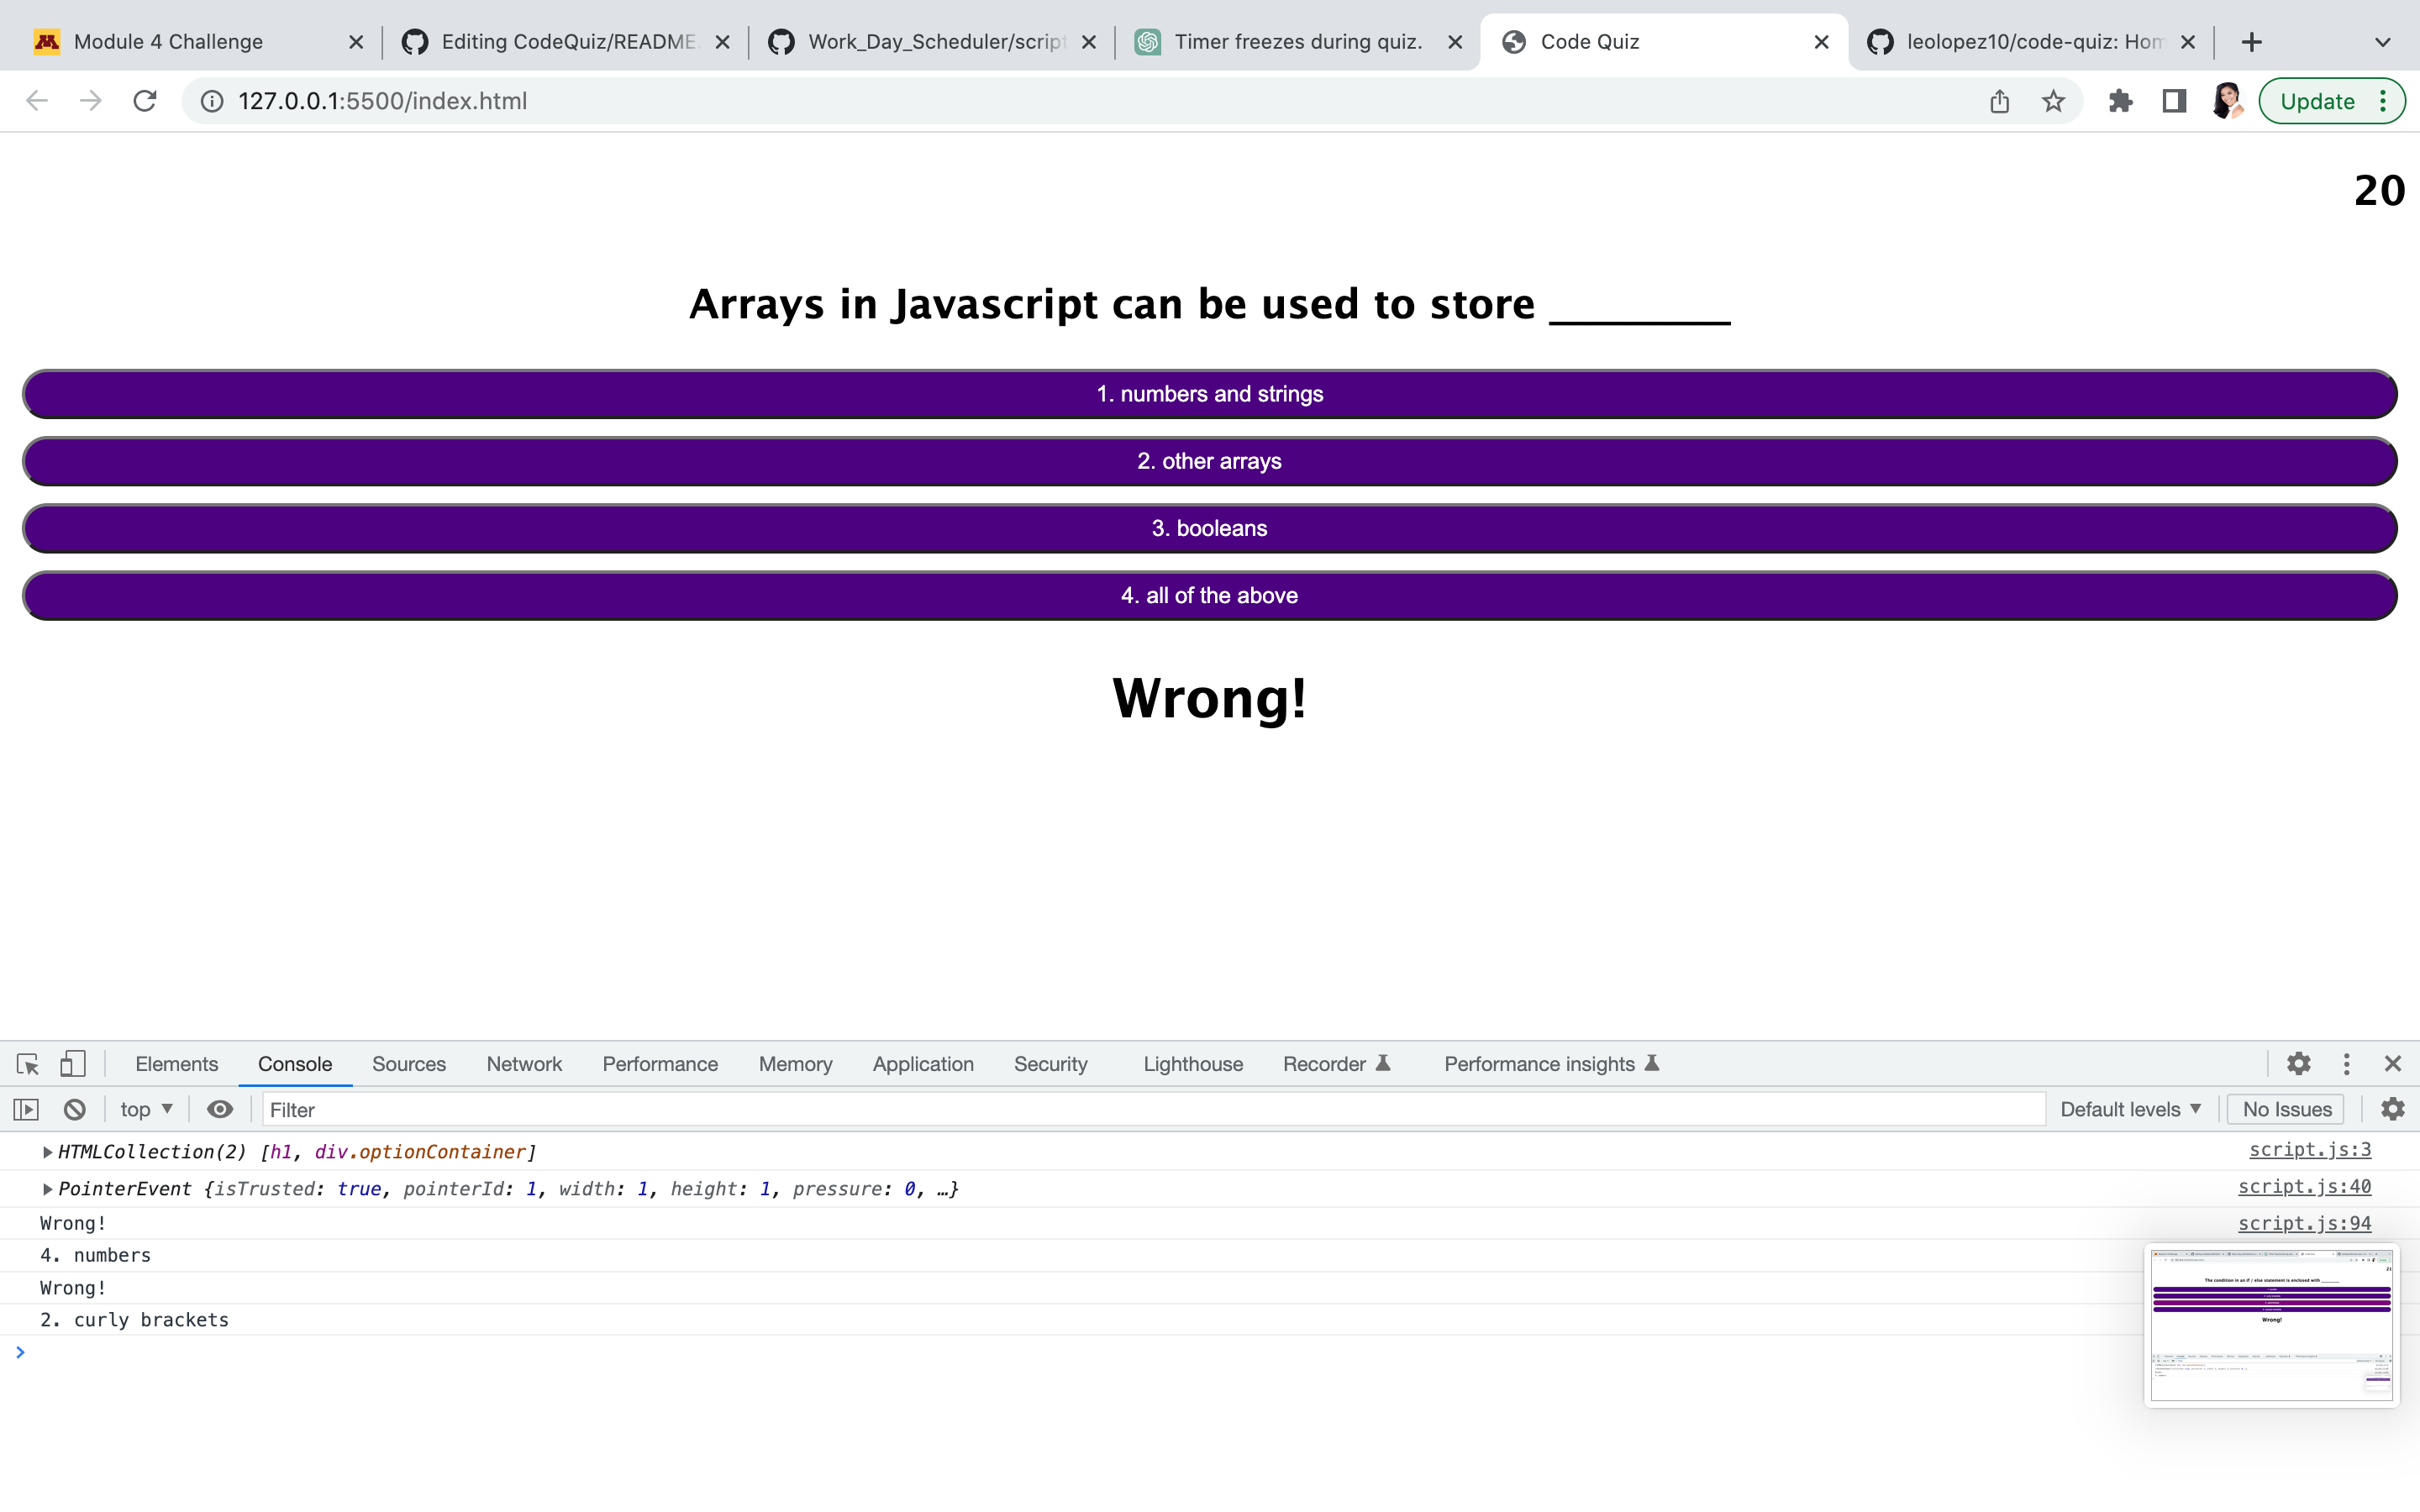Switch to the Elements tab

tap(177, 1064)
